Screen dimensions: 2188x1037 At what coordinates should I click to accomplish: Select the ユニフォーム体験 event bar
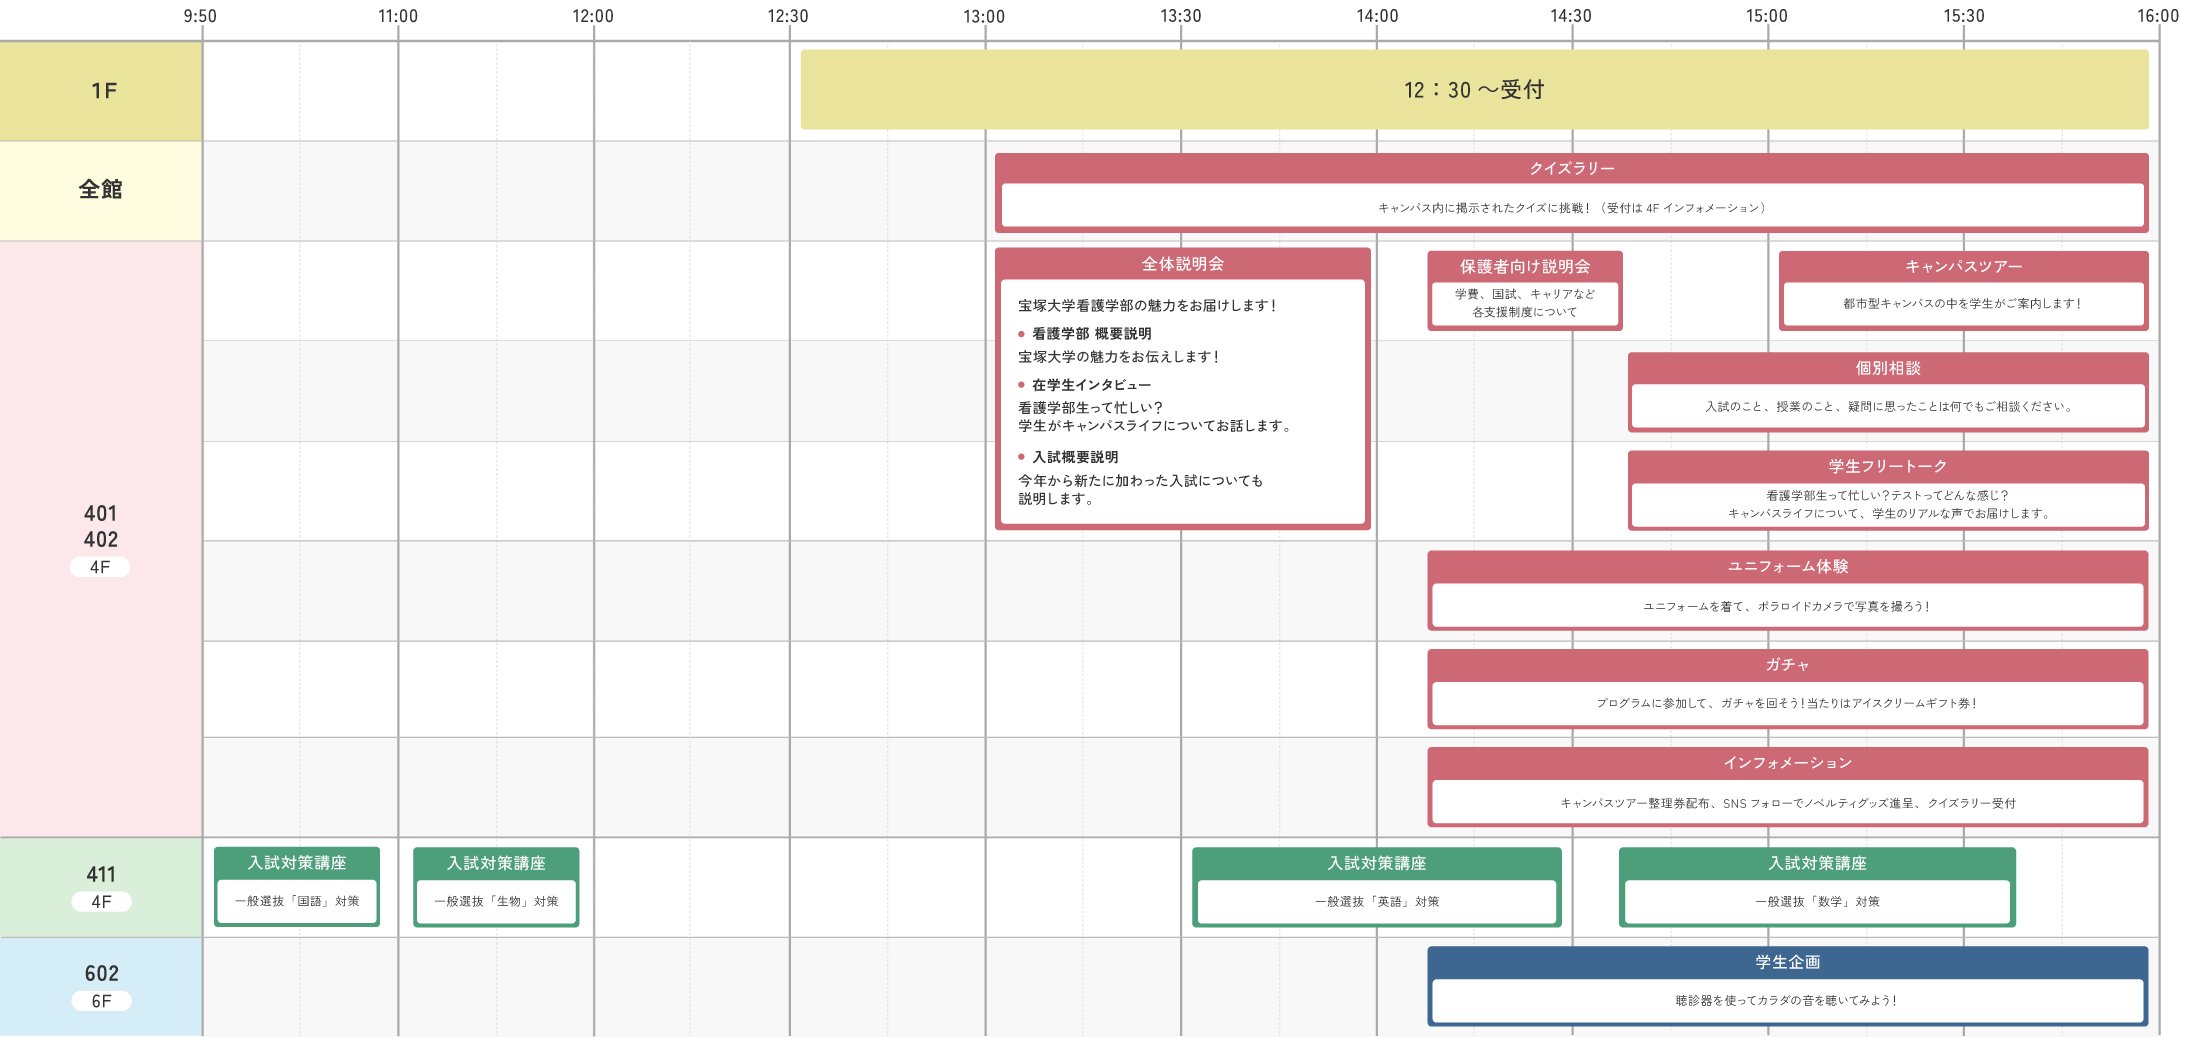[1787, 590]
